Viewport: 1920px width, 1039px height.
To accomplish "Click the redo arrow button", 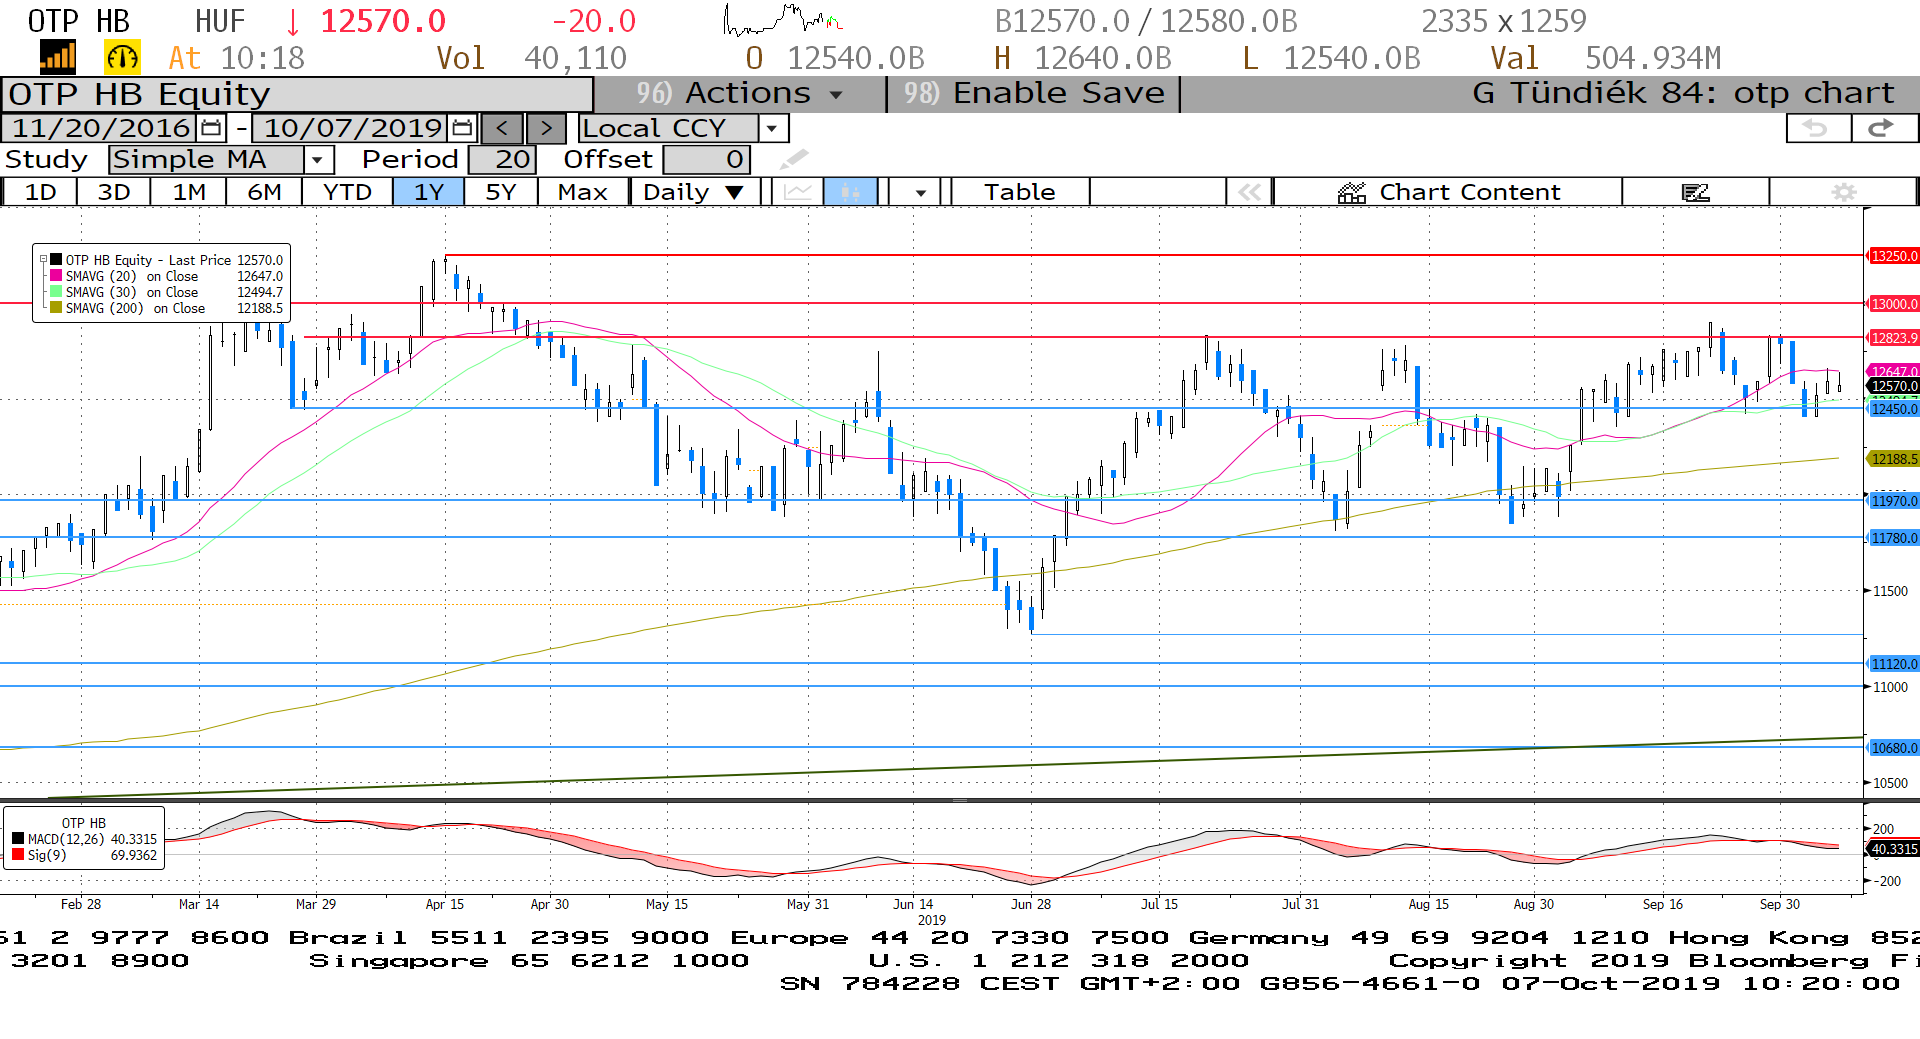I will click(1884, 128).
